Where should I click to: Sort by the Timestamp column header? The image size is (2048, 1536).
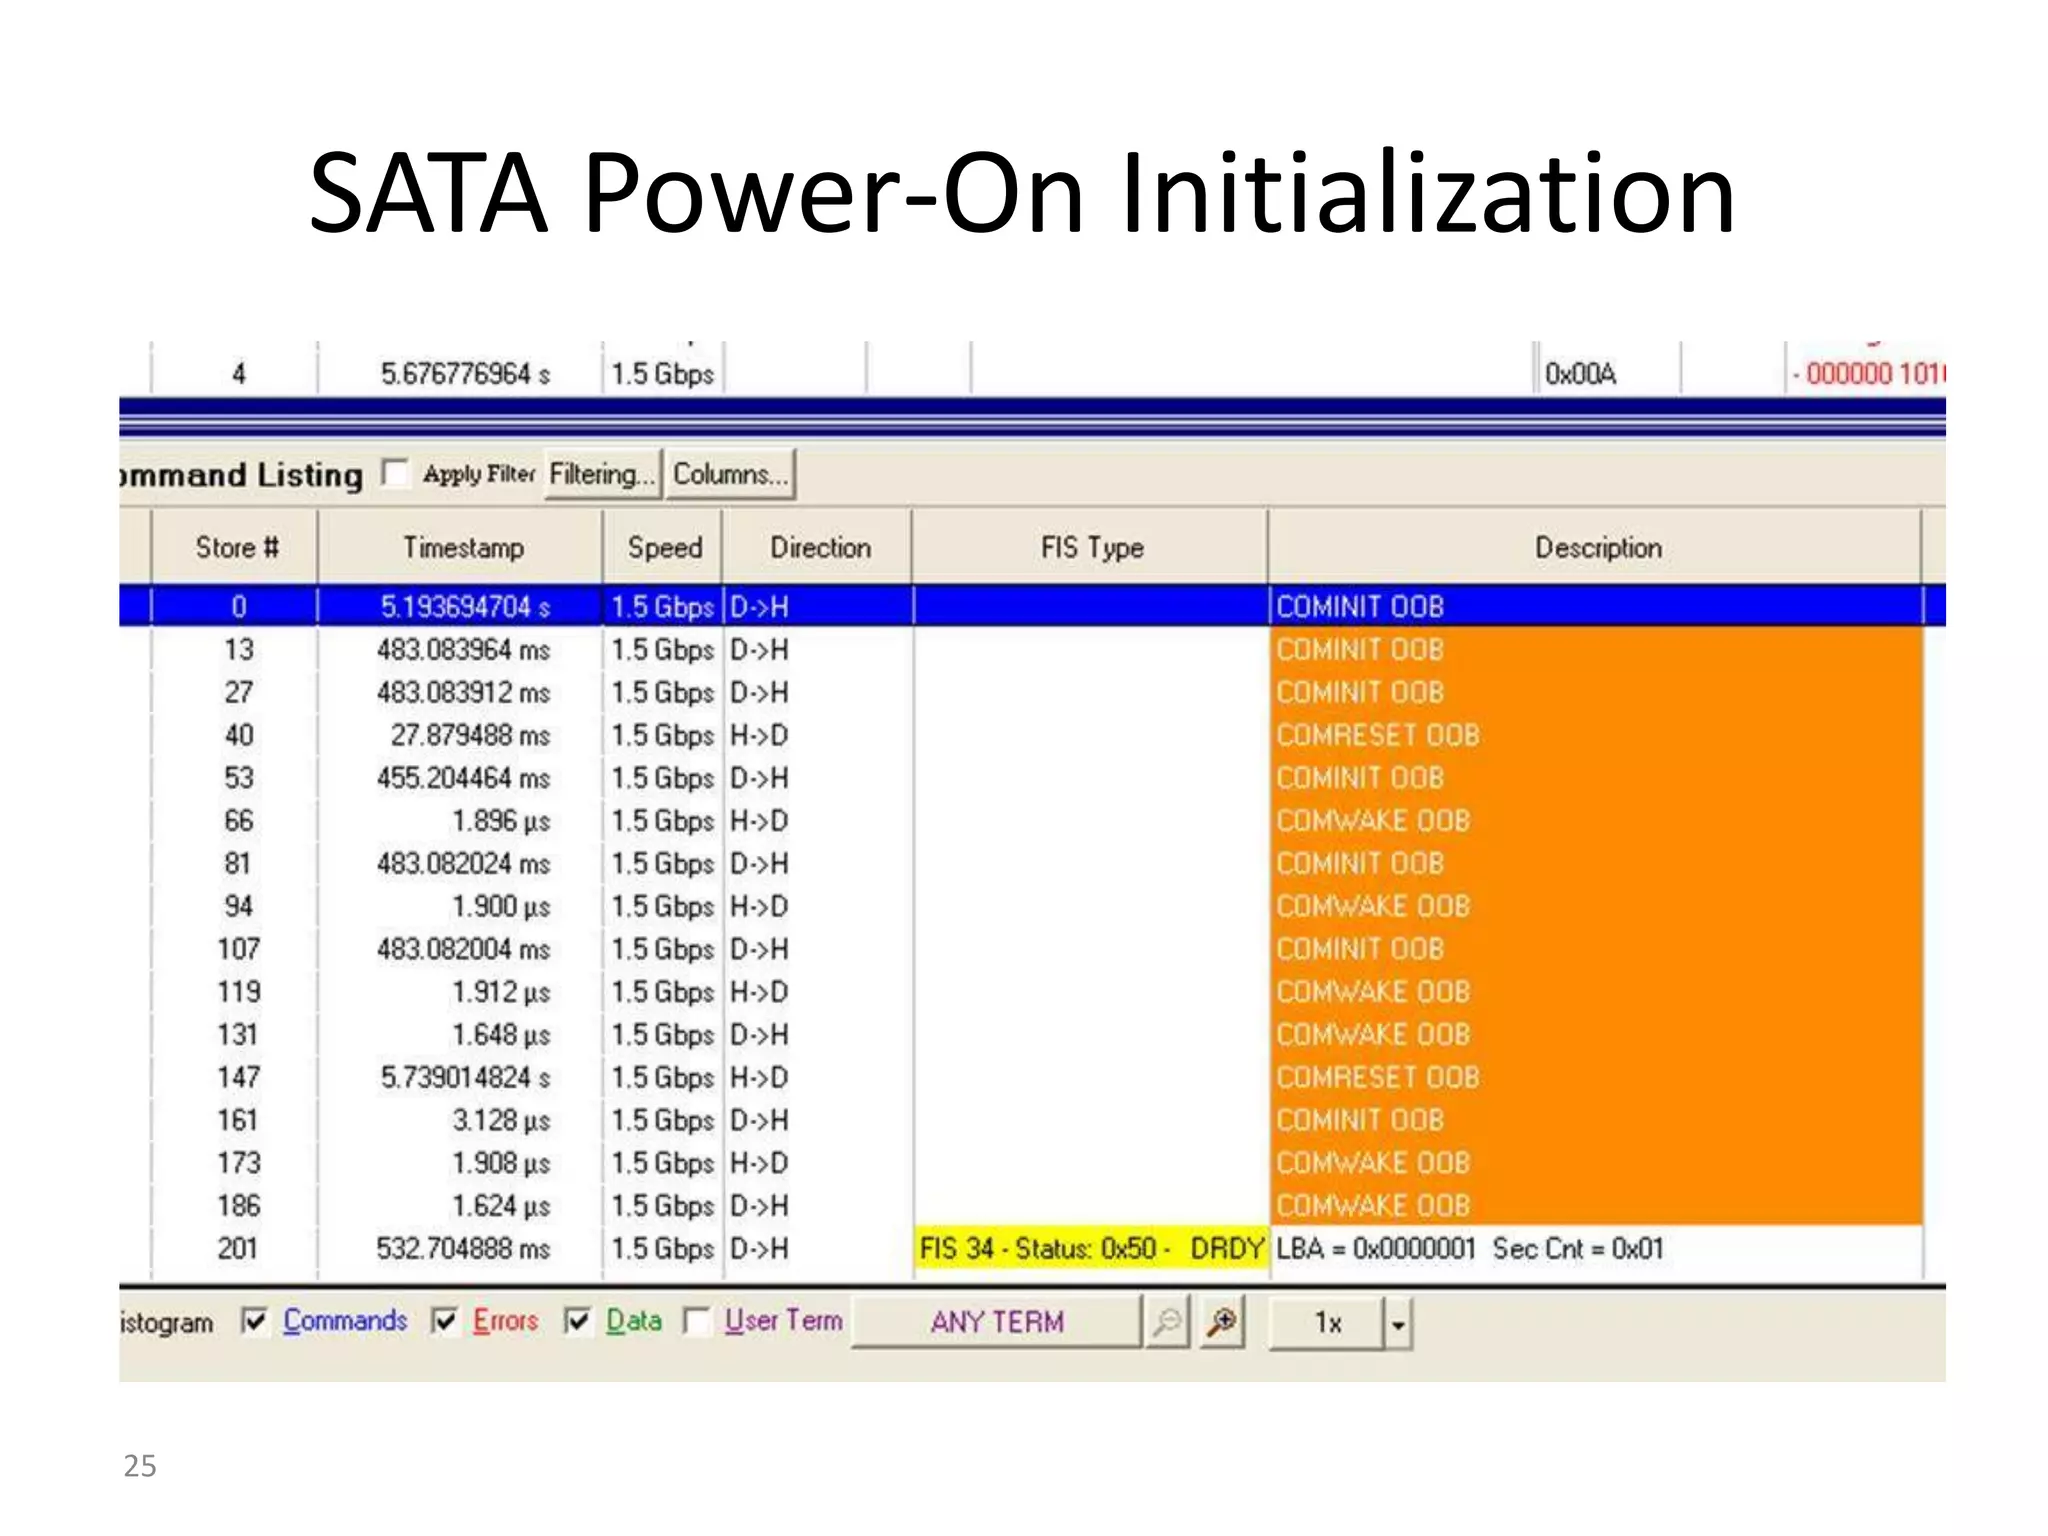point(462,548)
